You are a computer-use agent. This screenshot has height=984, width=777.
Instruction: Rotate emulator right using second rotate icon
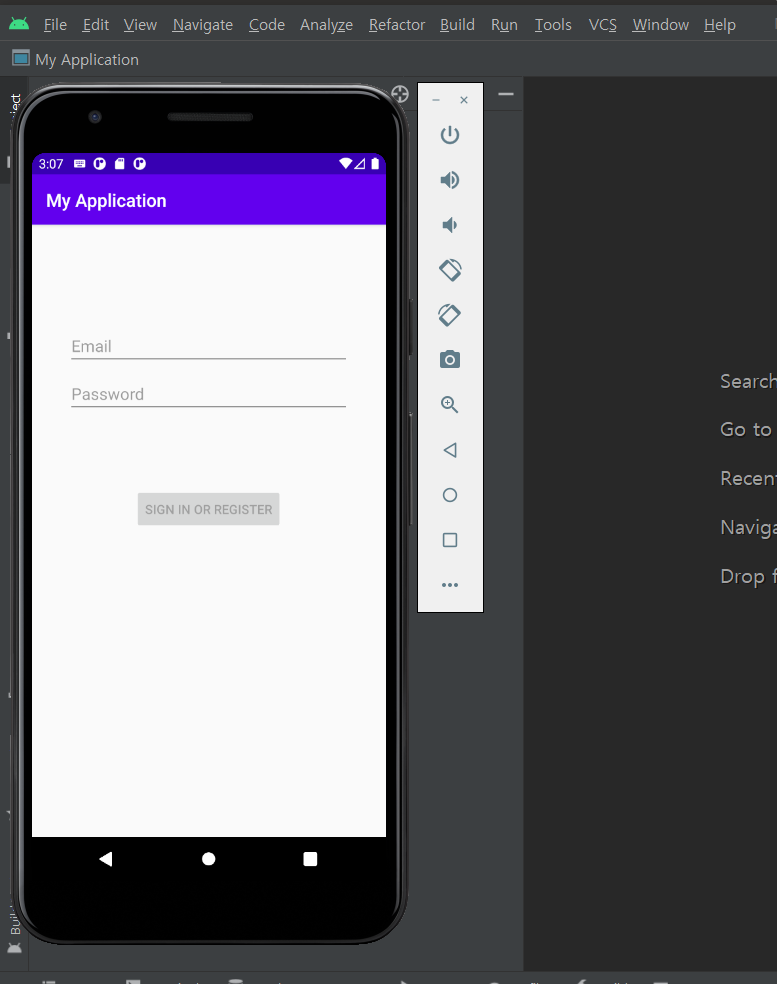coord(449,315)
